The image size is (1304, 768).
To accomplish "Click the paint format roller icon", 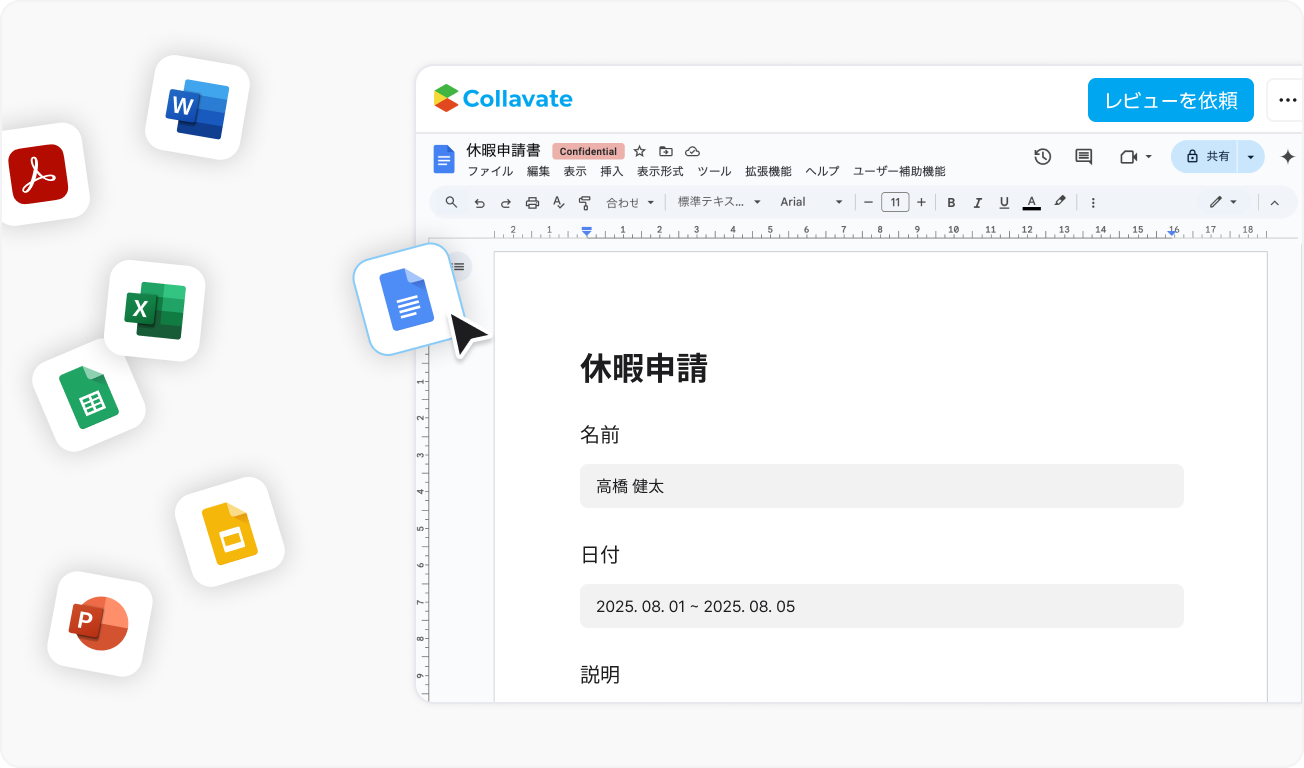I will click(585, 202).
